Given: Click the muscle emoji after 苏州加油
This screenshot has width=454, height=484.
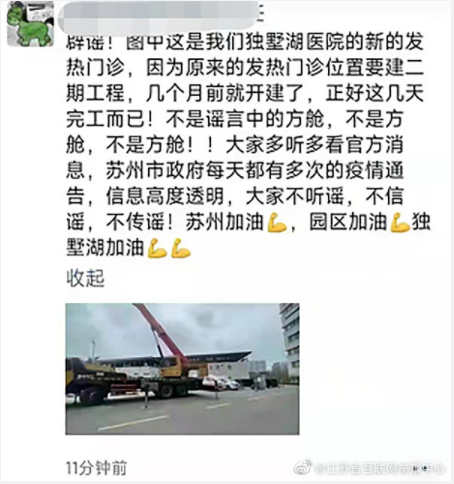Looking at the screenshot, I should tap(277, 222).
